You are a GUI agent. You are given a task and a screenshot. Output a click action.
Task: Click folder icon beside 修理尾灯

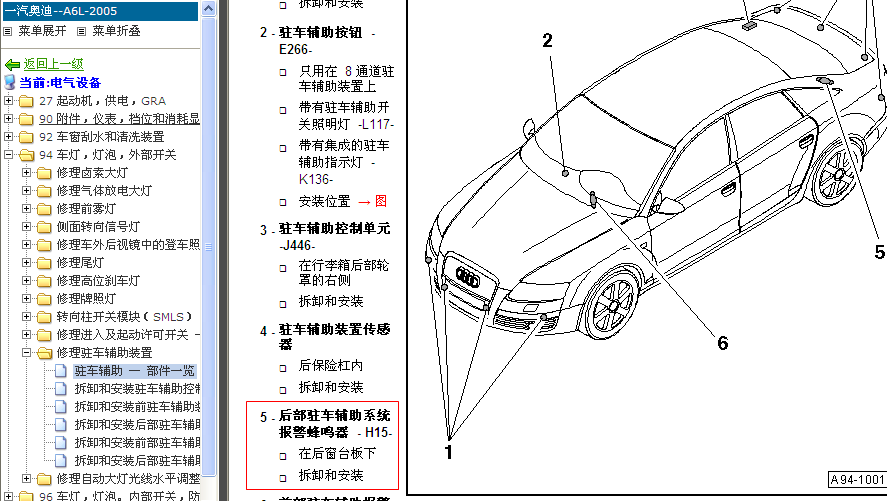click(x=44, y=263)
